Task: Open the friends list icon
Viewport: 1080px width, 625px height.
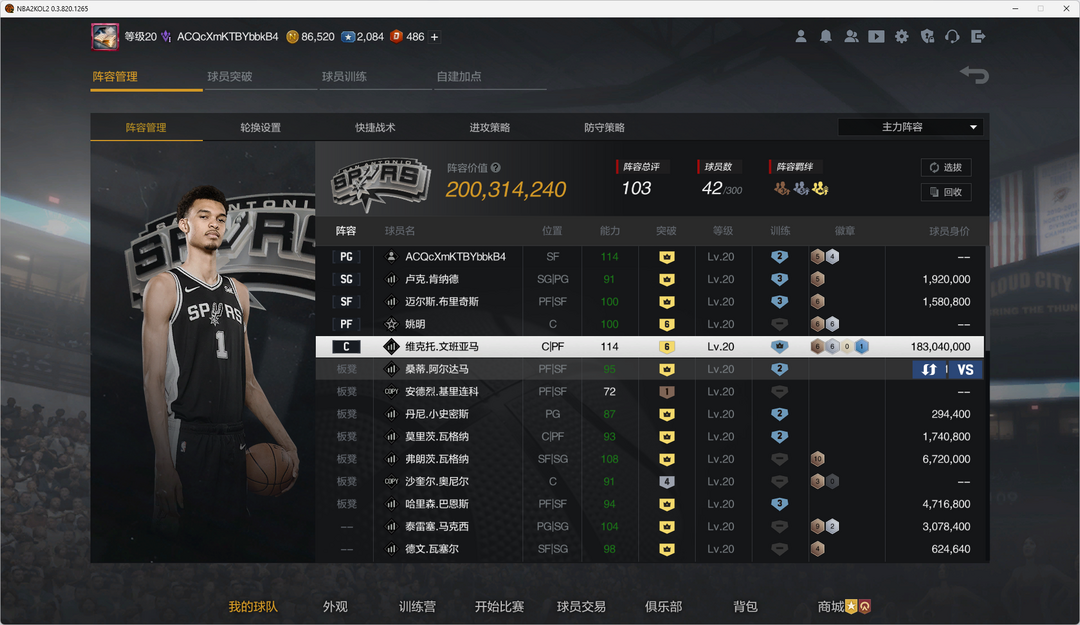Action: click(851, 37)
